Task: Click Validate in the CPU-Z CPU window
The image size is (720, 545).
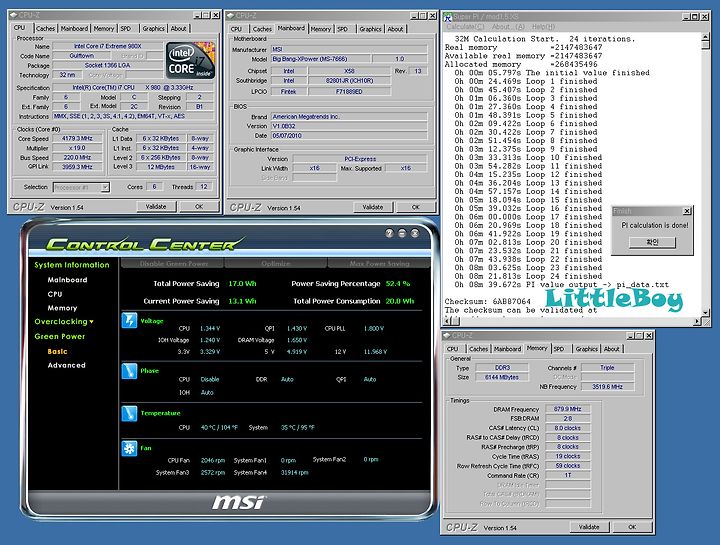Action: click(156, 207)
